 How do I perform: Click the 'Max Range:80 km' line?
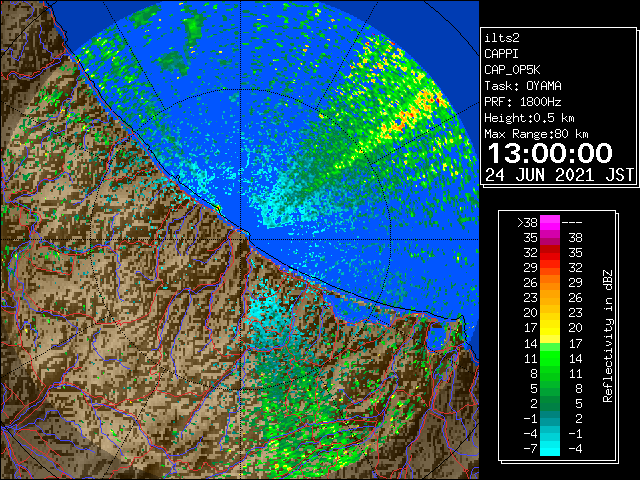point(536,134)
